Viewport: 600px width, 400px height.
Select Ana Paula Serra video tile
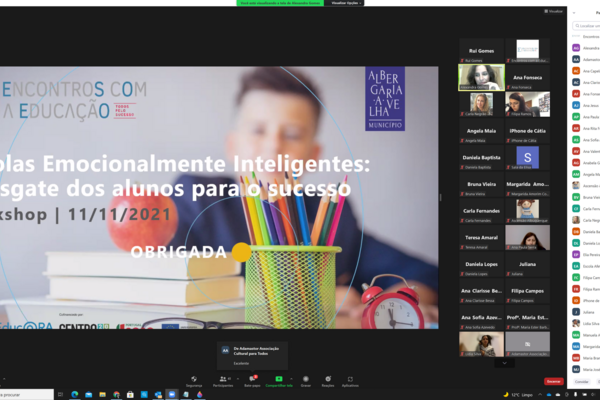point(527,237)
